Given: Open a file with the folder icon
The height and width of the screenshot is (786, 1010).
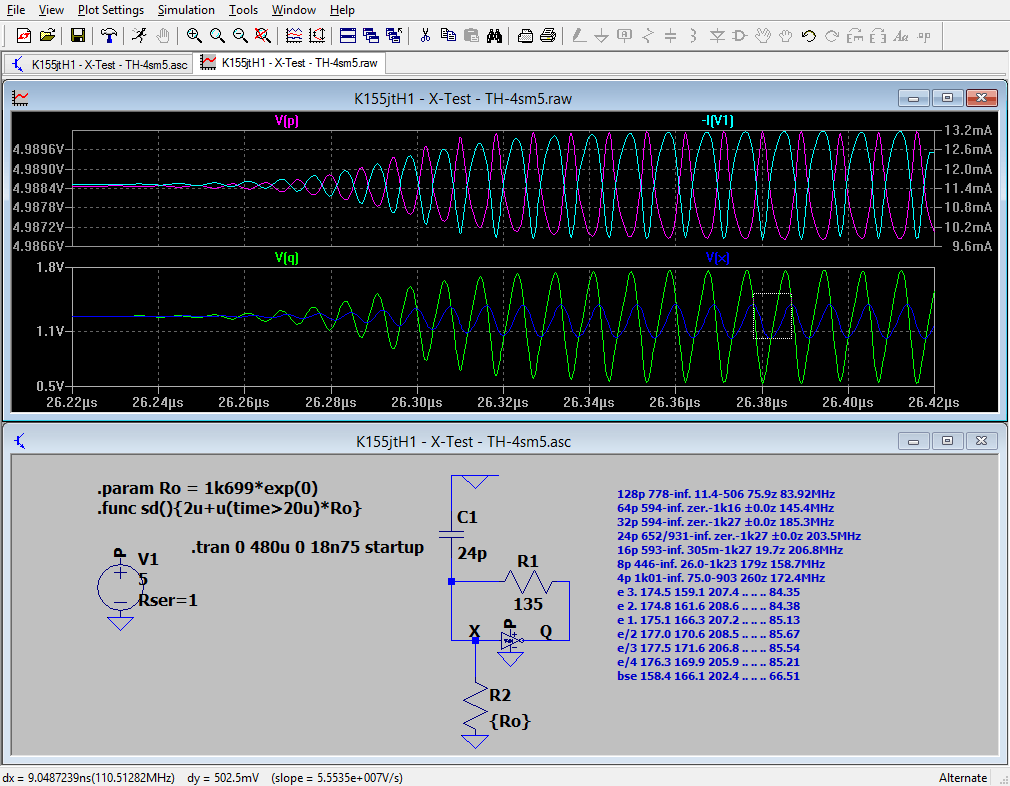Looking at the screenshot, I should pos(46,36).
